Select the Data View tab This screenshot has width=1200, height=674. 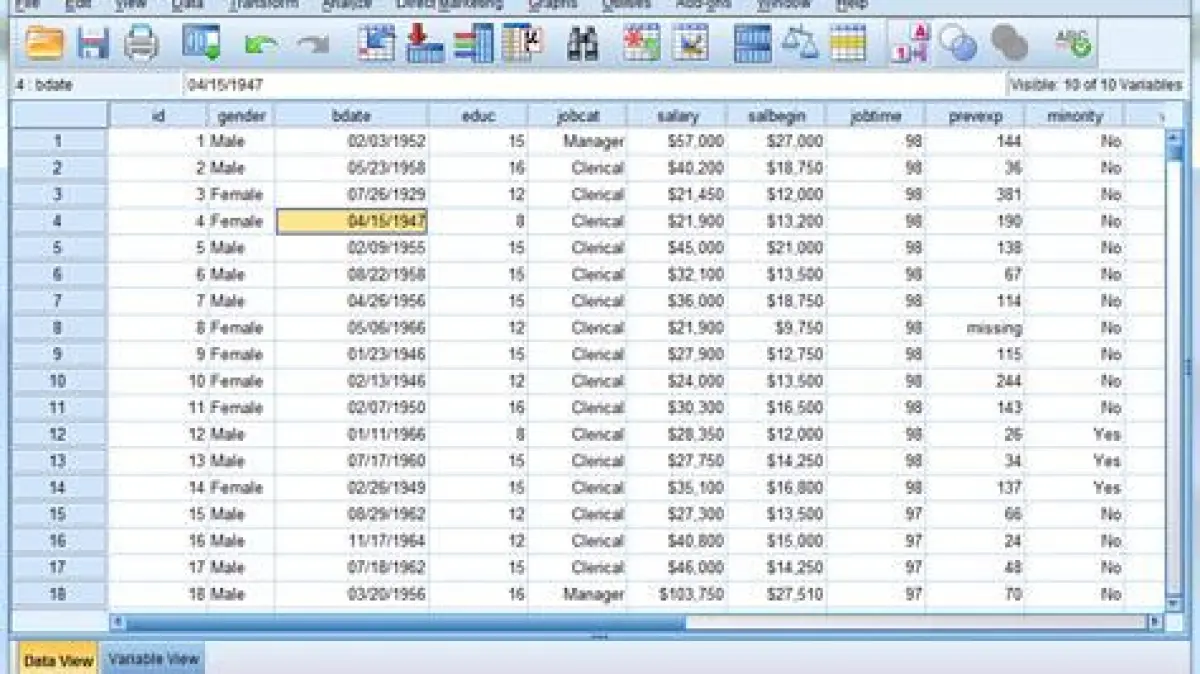(58, 660)
